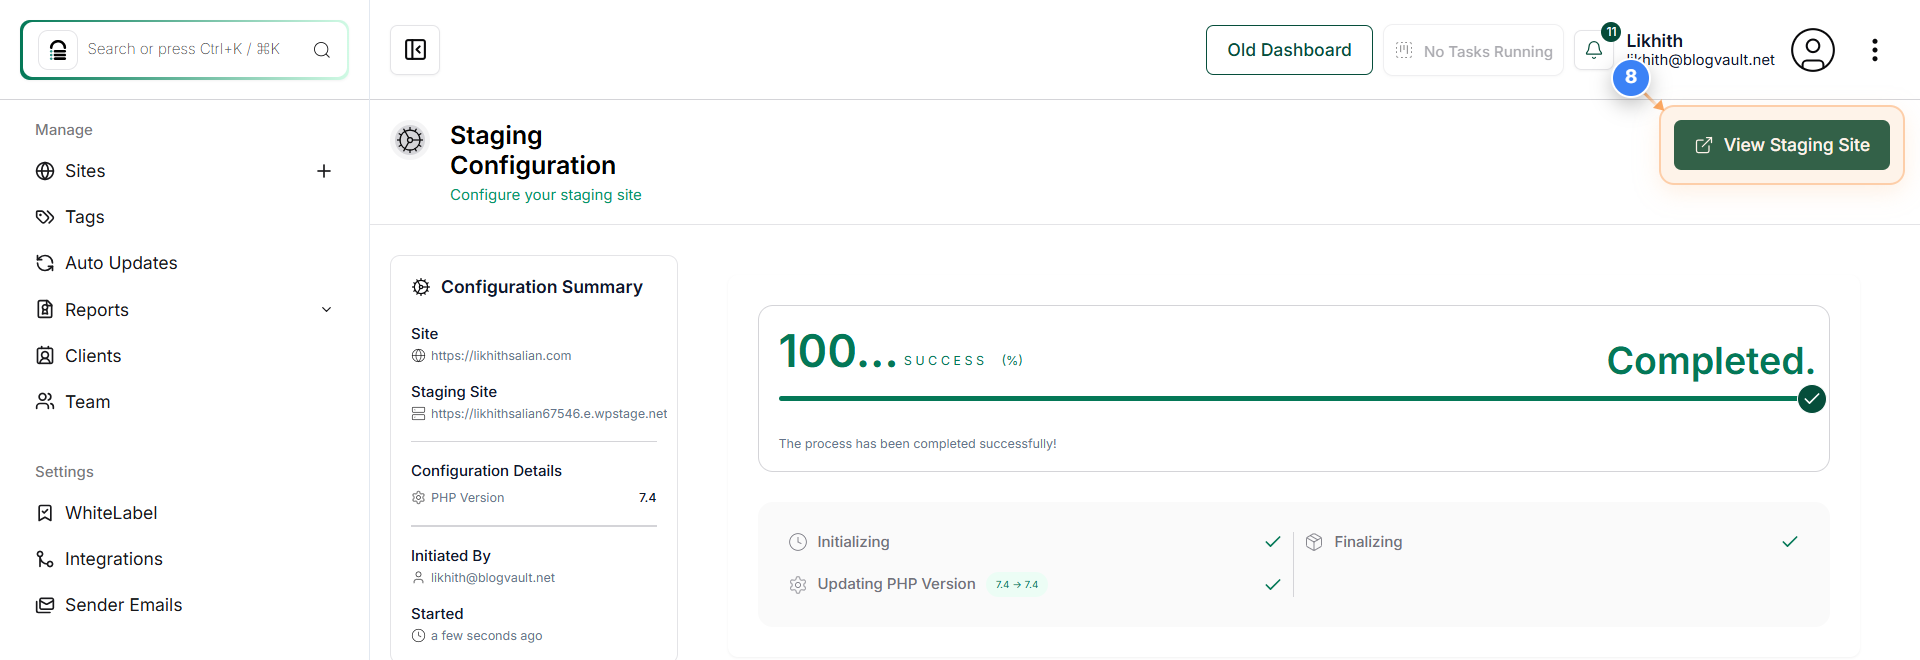The image size is (1920, 660).
Task: Click 'The process has been completed successfully!' message
Action: pyautogui.click(x=917, y=444)
